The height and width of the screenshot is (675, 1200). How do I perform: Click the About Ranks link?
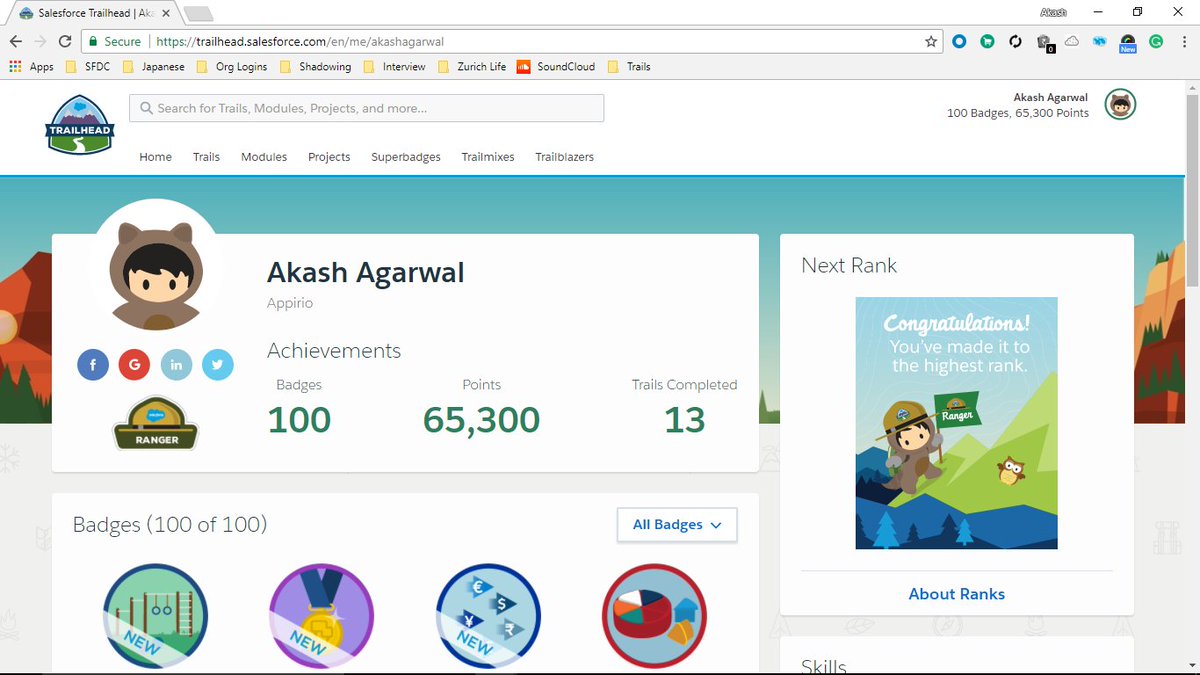[x=957, y=594]
